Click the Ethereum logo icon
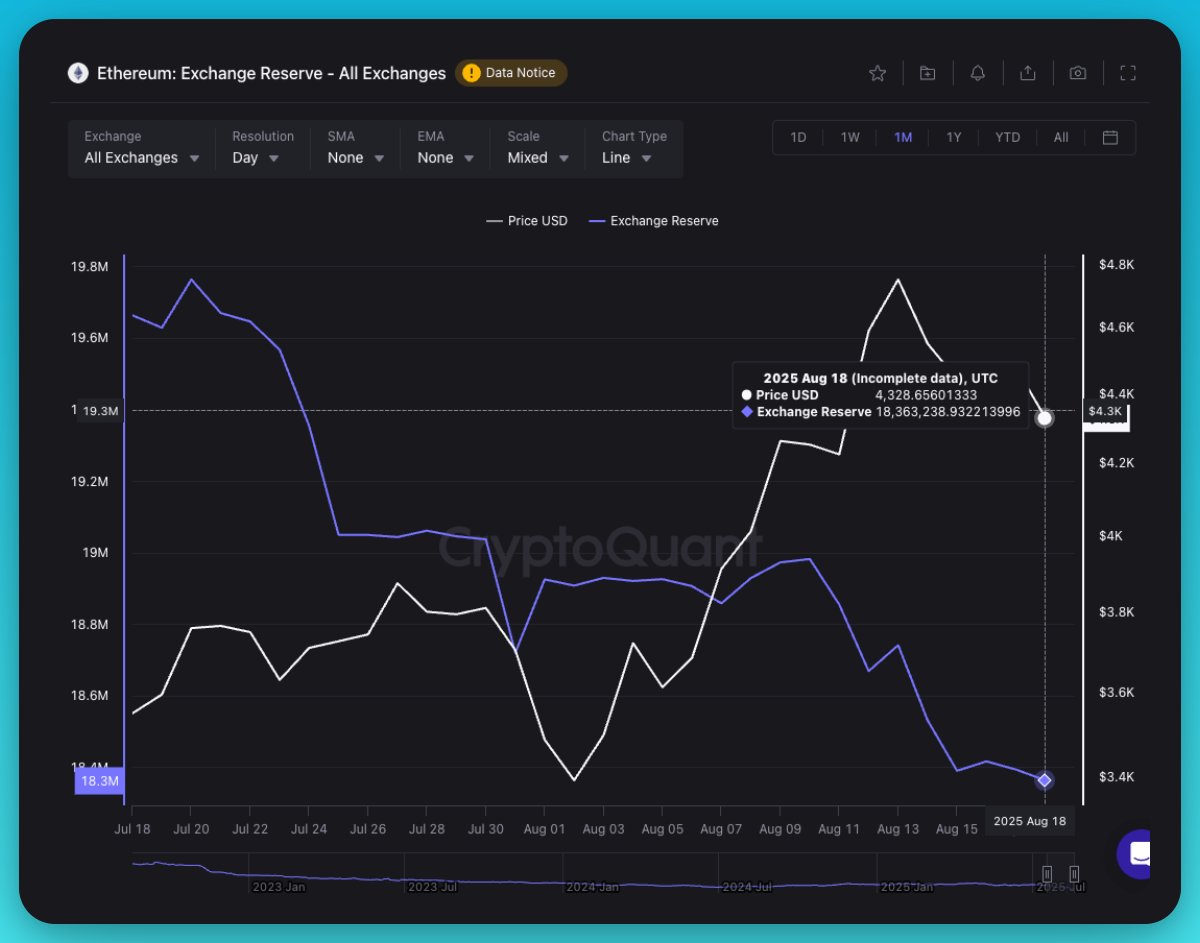 [78, 72]
